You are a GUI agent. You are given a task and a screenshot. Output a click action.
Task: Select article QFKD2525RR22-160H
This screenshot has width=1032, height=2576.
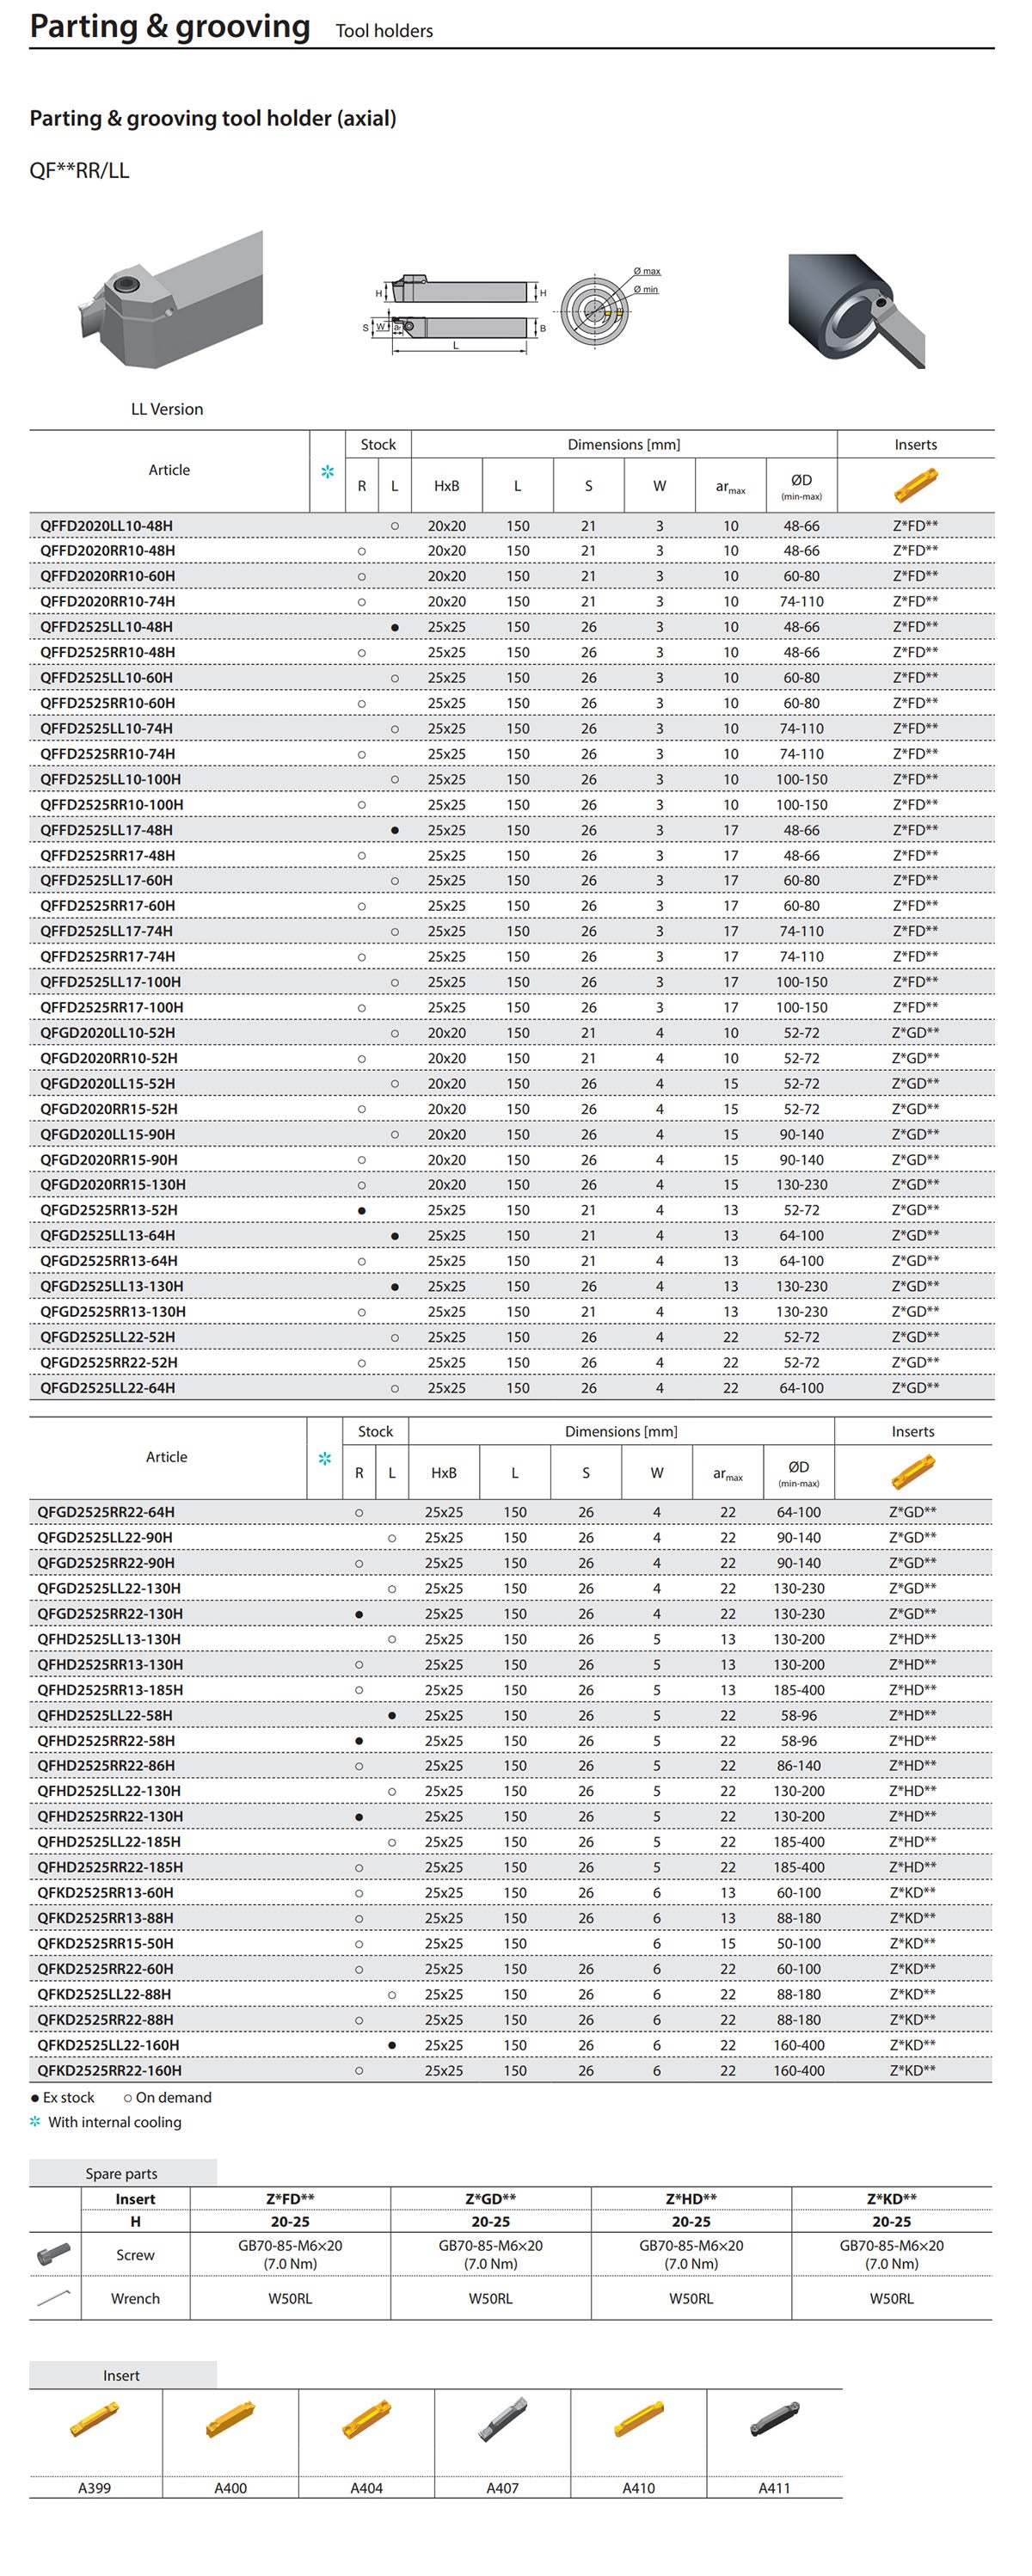click(109, 2070)
